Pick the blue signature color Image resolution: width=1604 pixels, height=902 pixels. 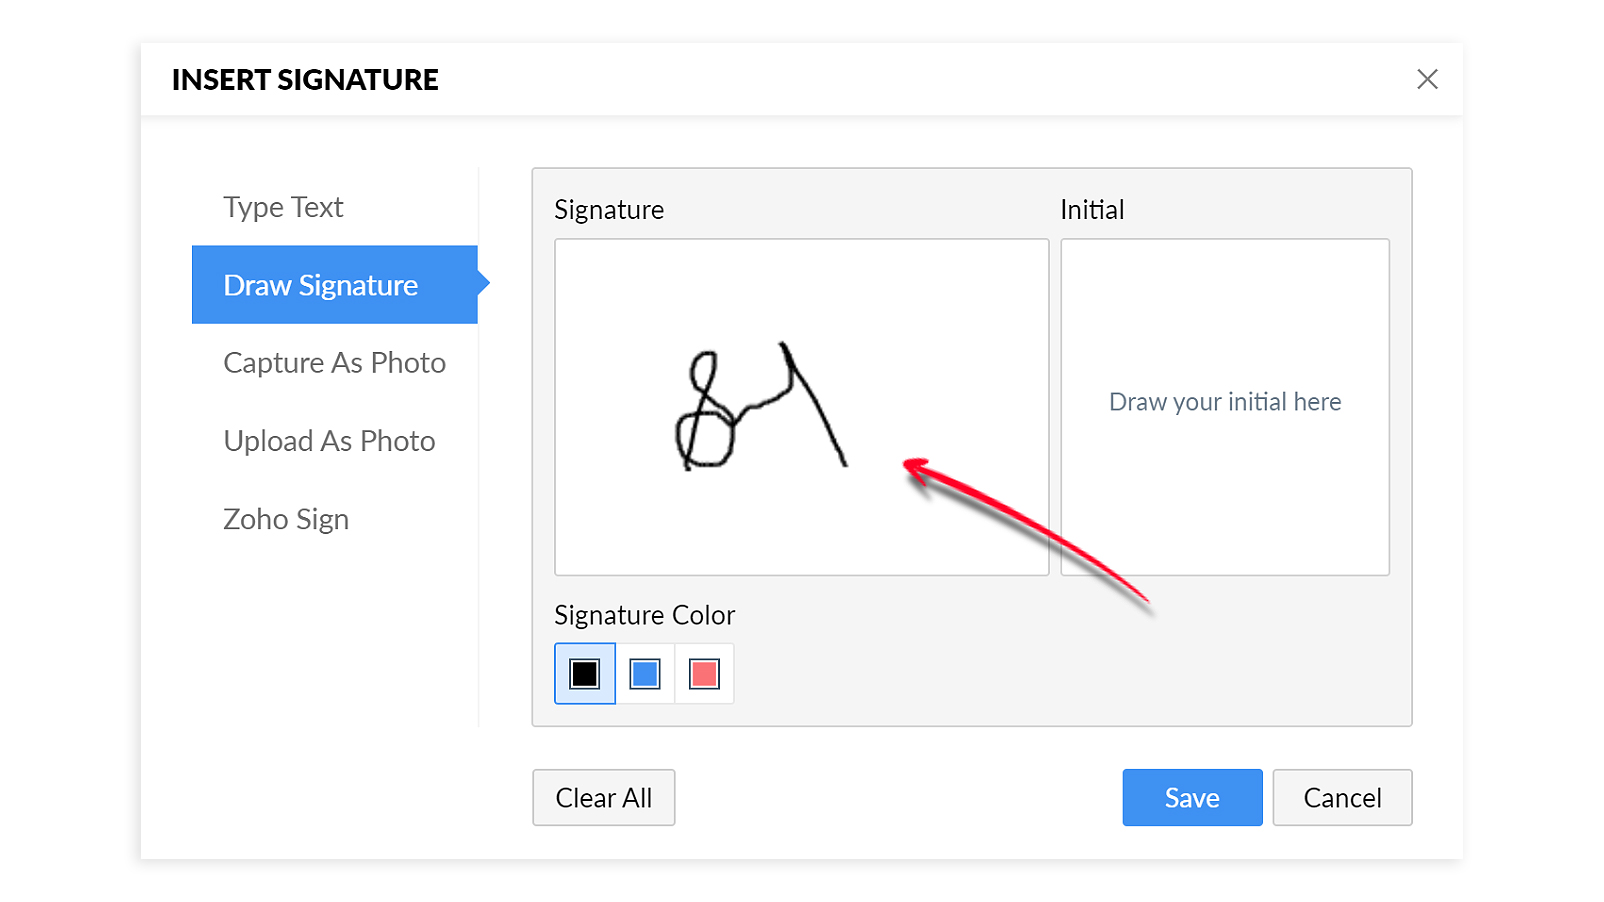(645, 674)
